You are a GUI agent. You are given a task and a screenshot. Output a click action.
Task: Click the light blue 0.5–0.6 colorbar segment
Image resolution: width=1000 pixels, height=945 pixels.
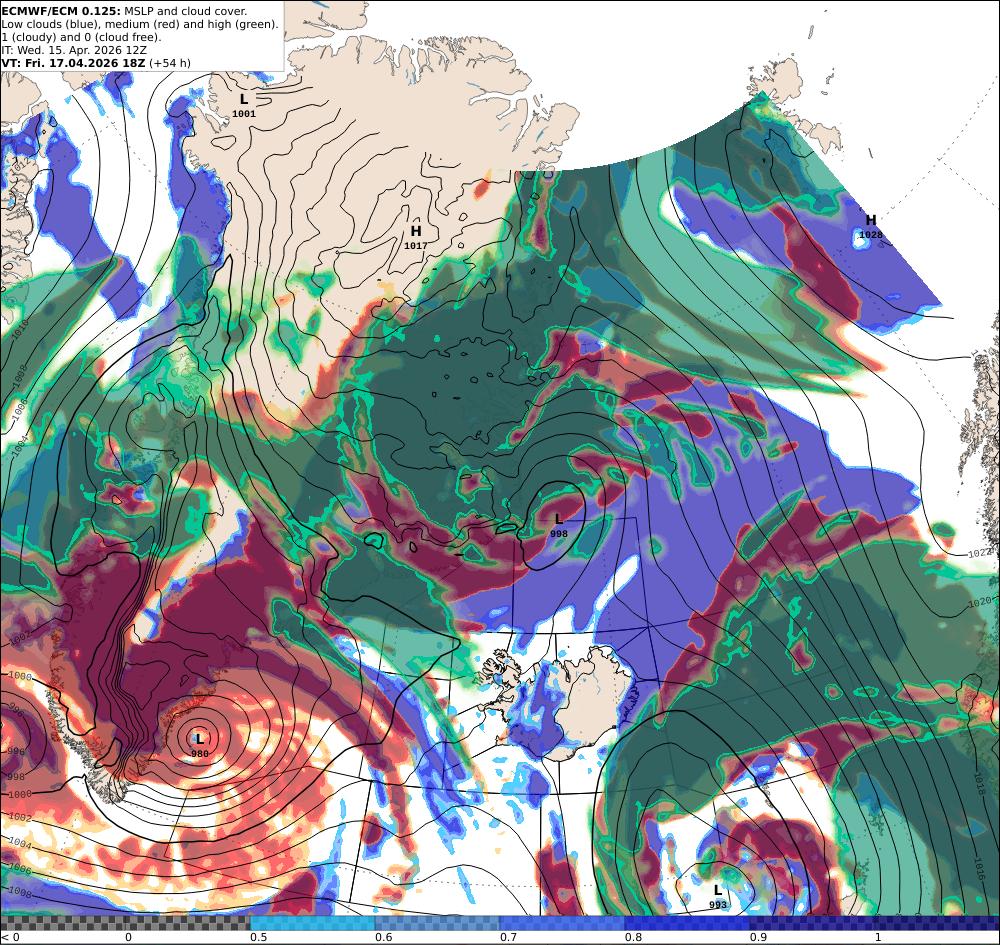point(312,922)
